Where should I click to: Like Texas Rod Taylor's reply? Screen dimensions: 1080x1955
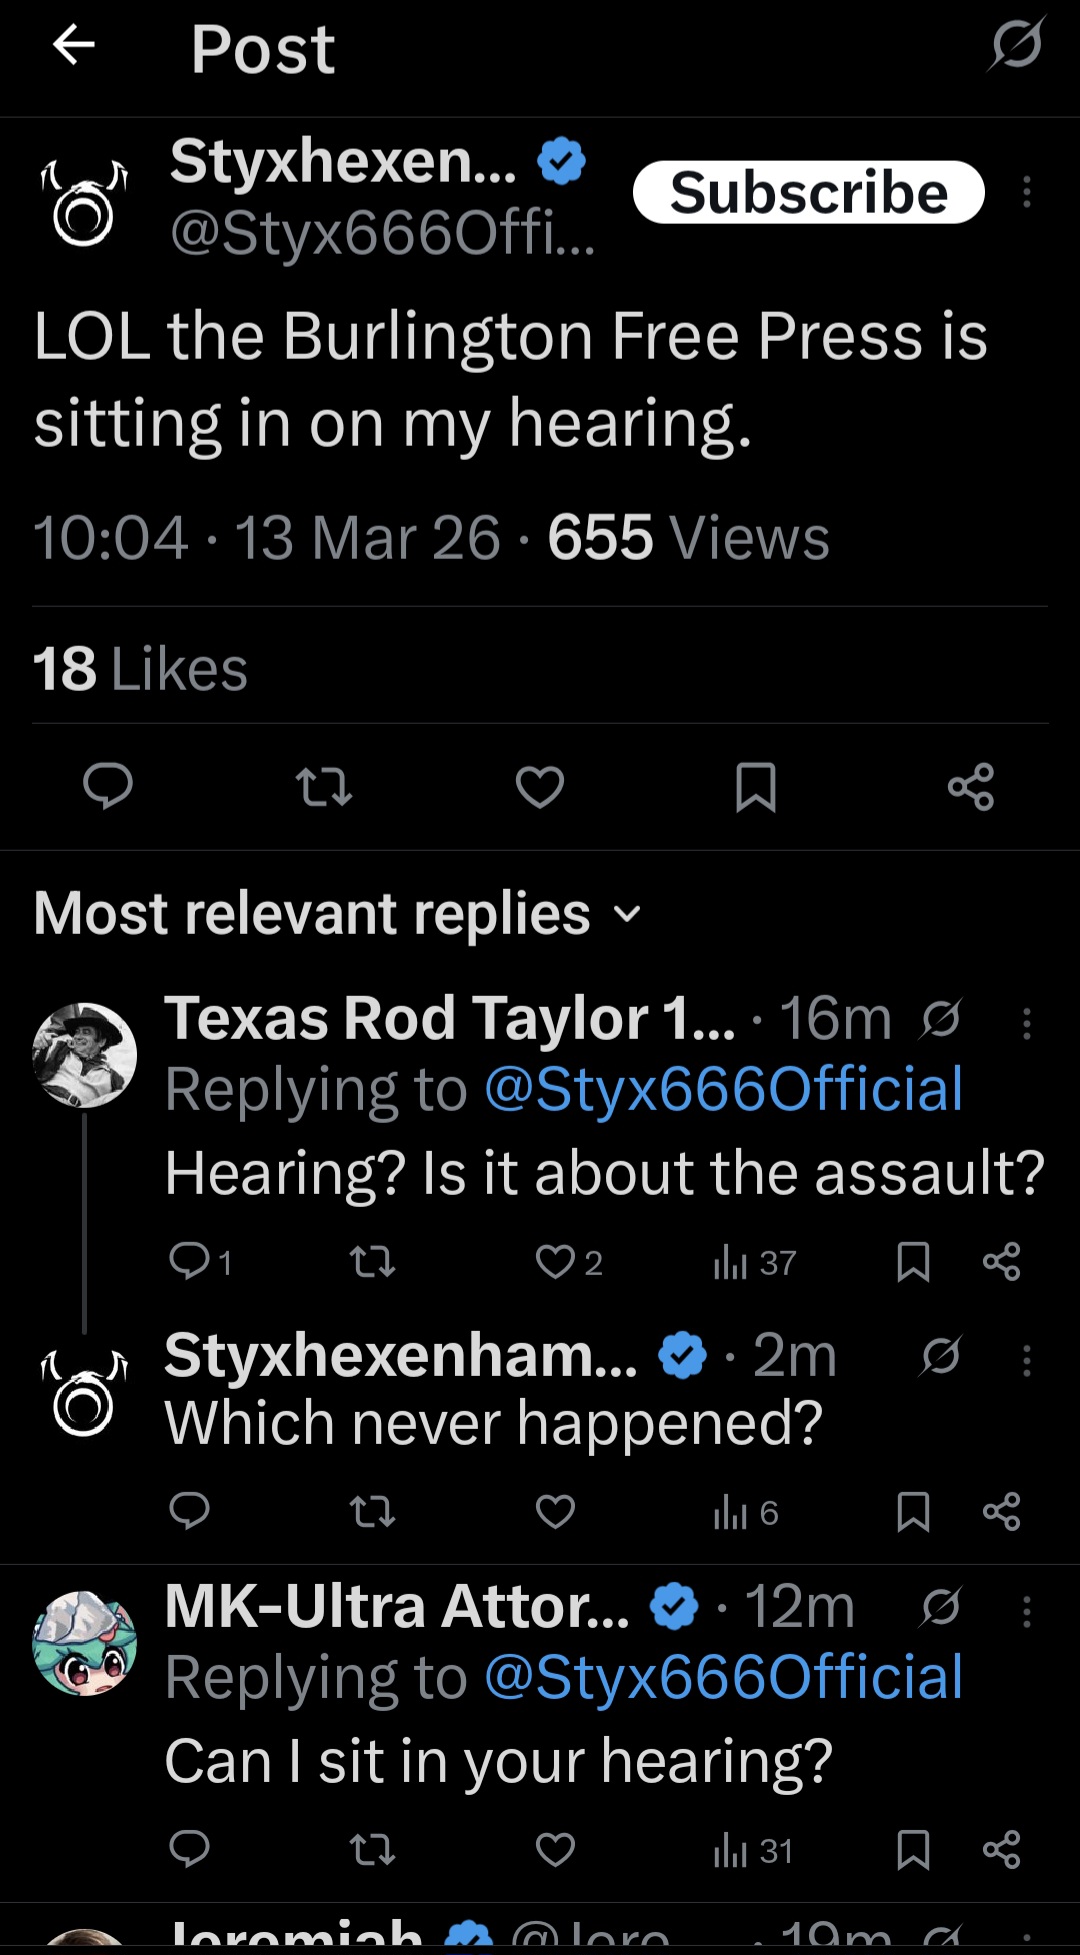pyautogui.click(x=568, y=1262)
